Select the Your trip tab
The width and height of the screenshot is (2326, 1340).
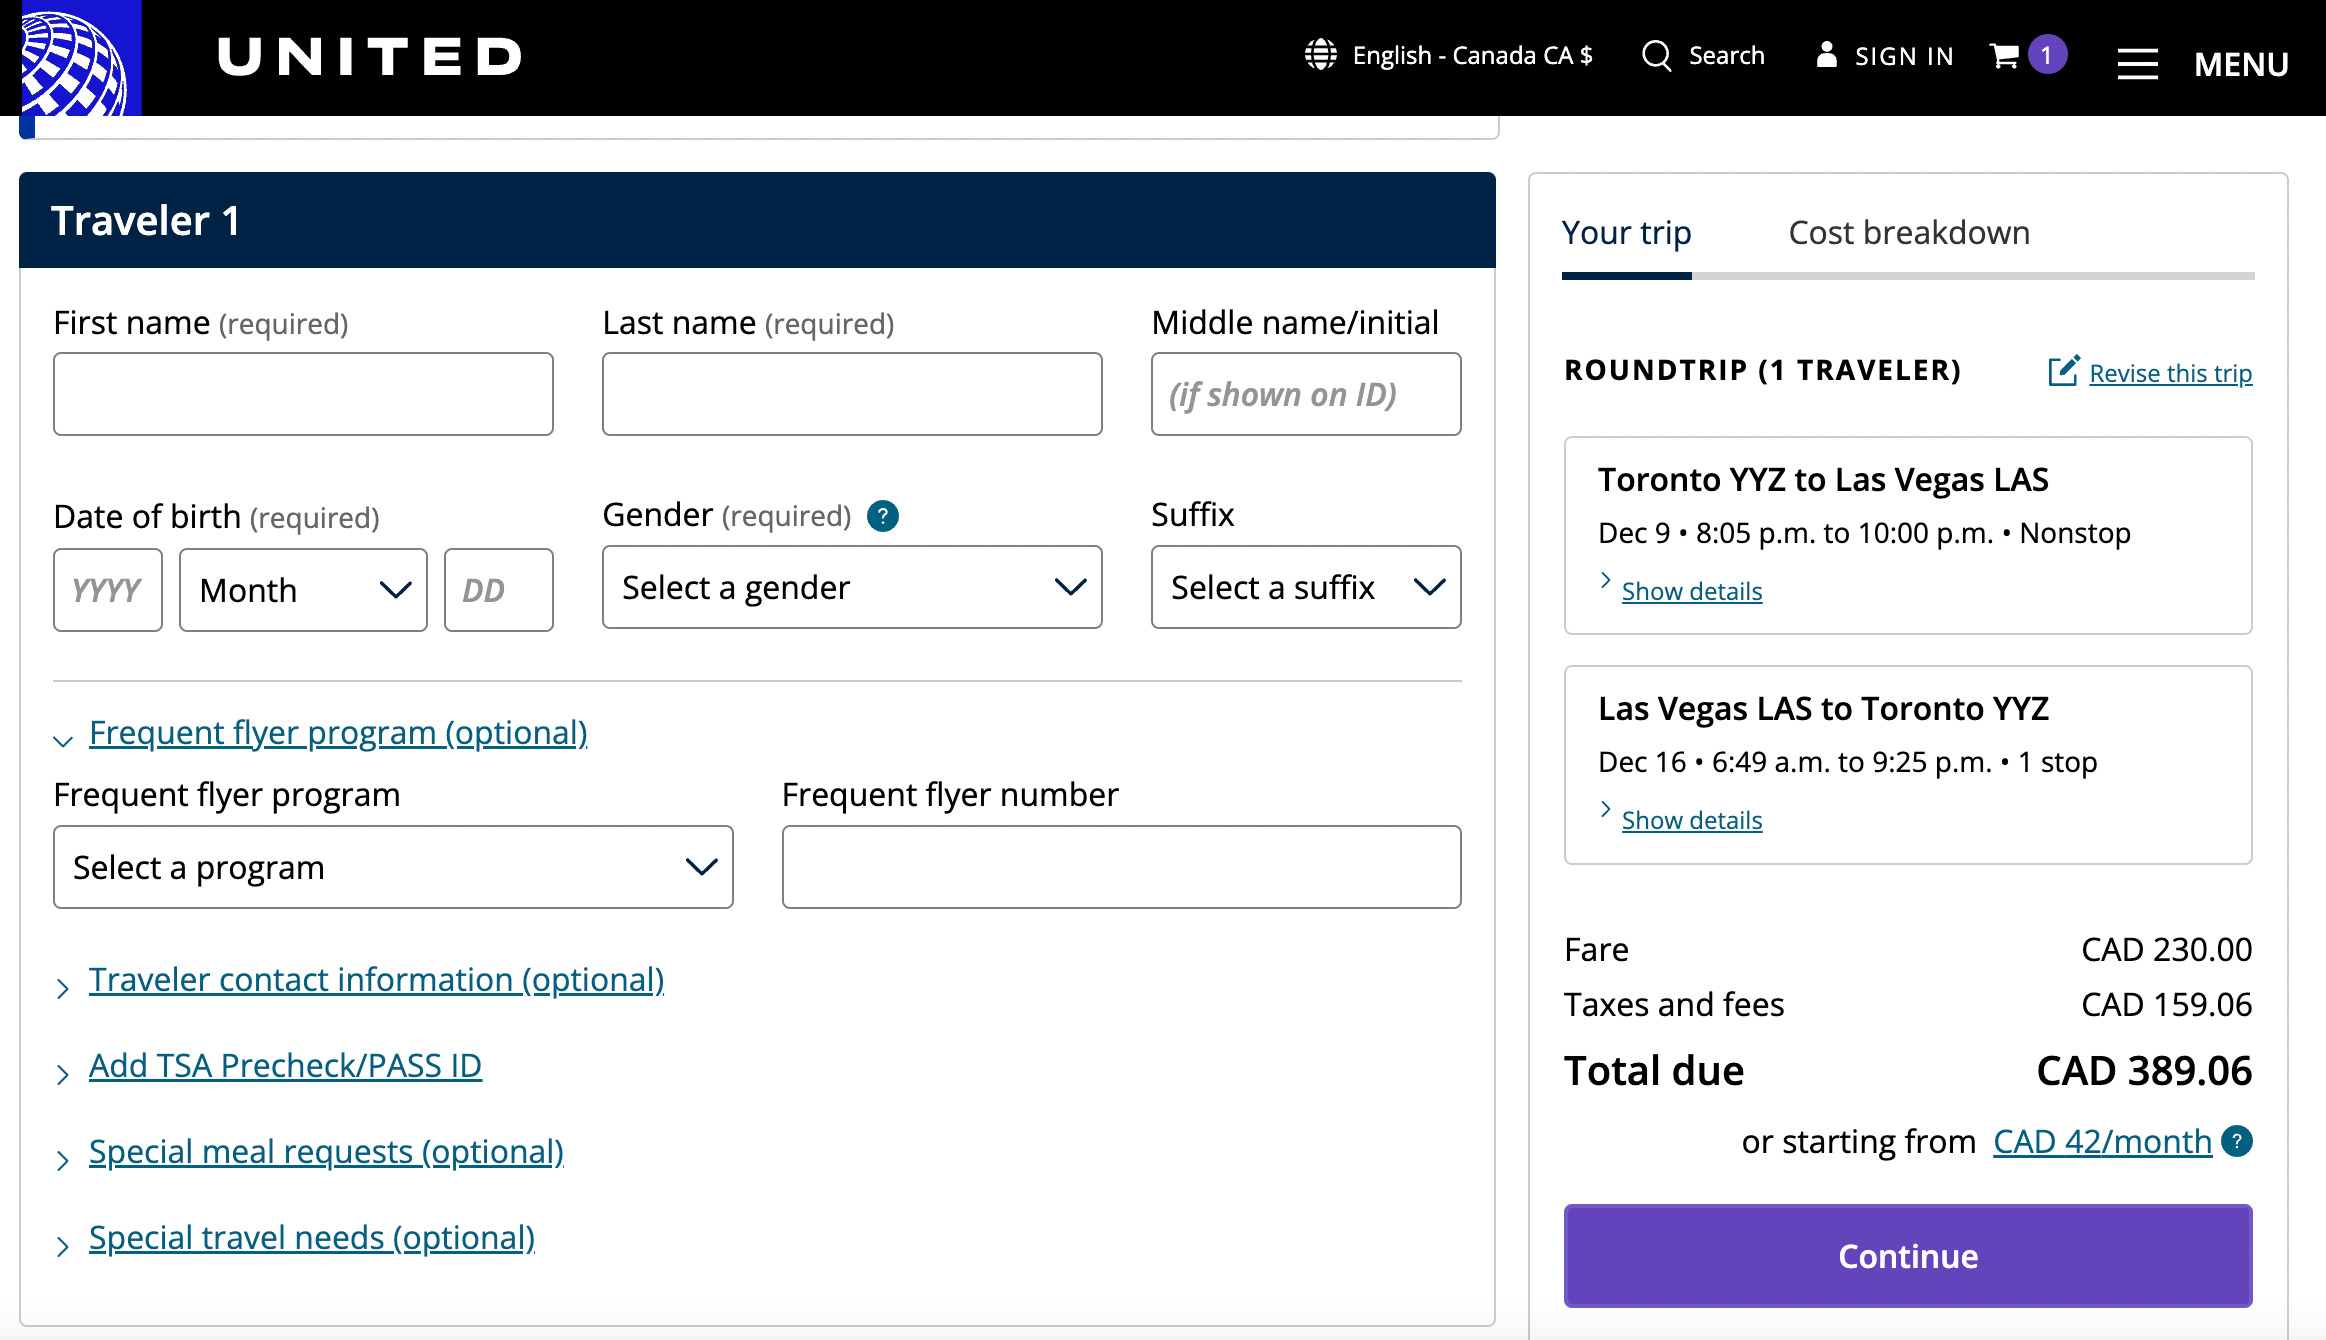(x=1626, y=233)
